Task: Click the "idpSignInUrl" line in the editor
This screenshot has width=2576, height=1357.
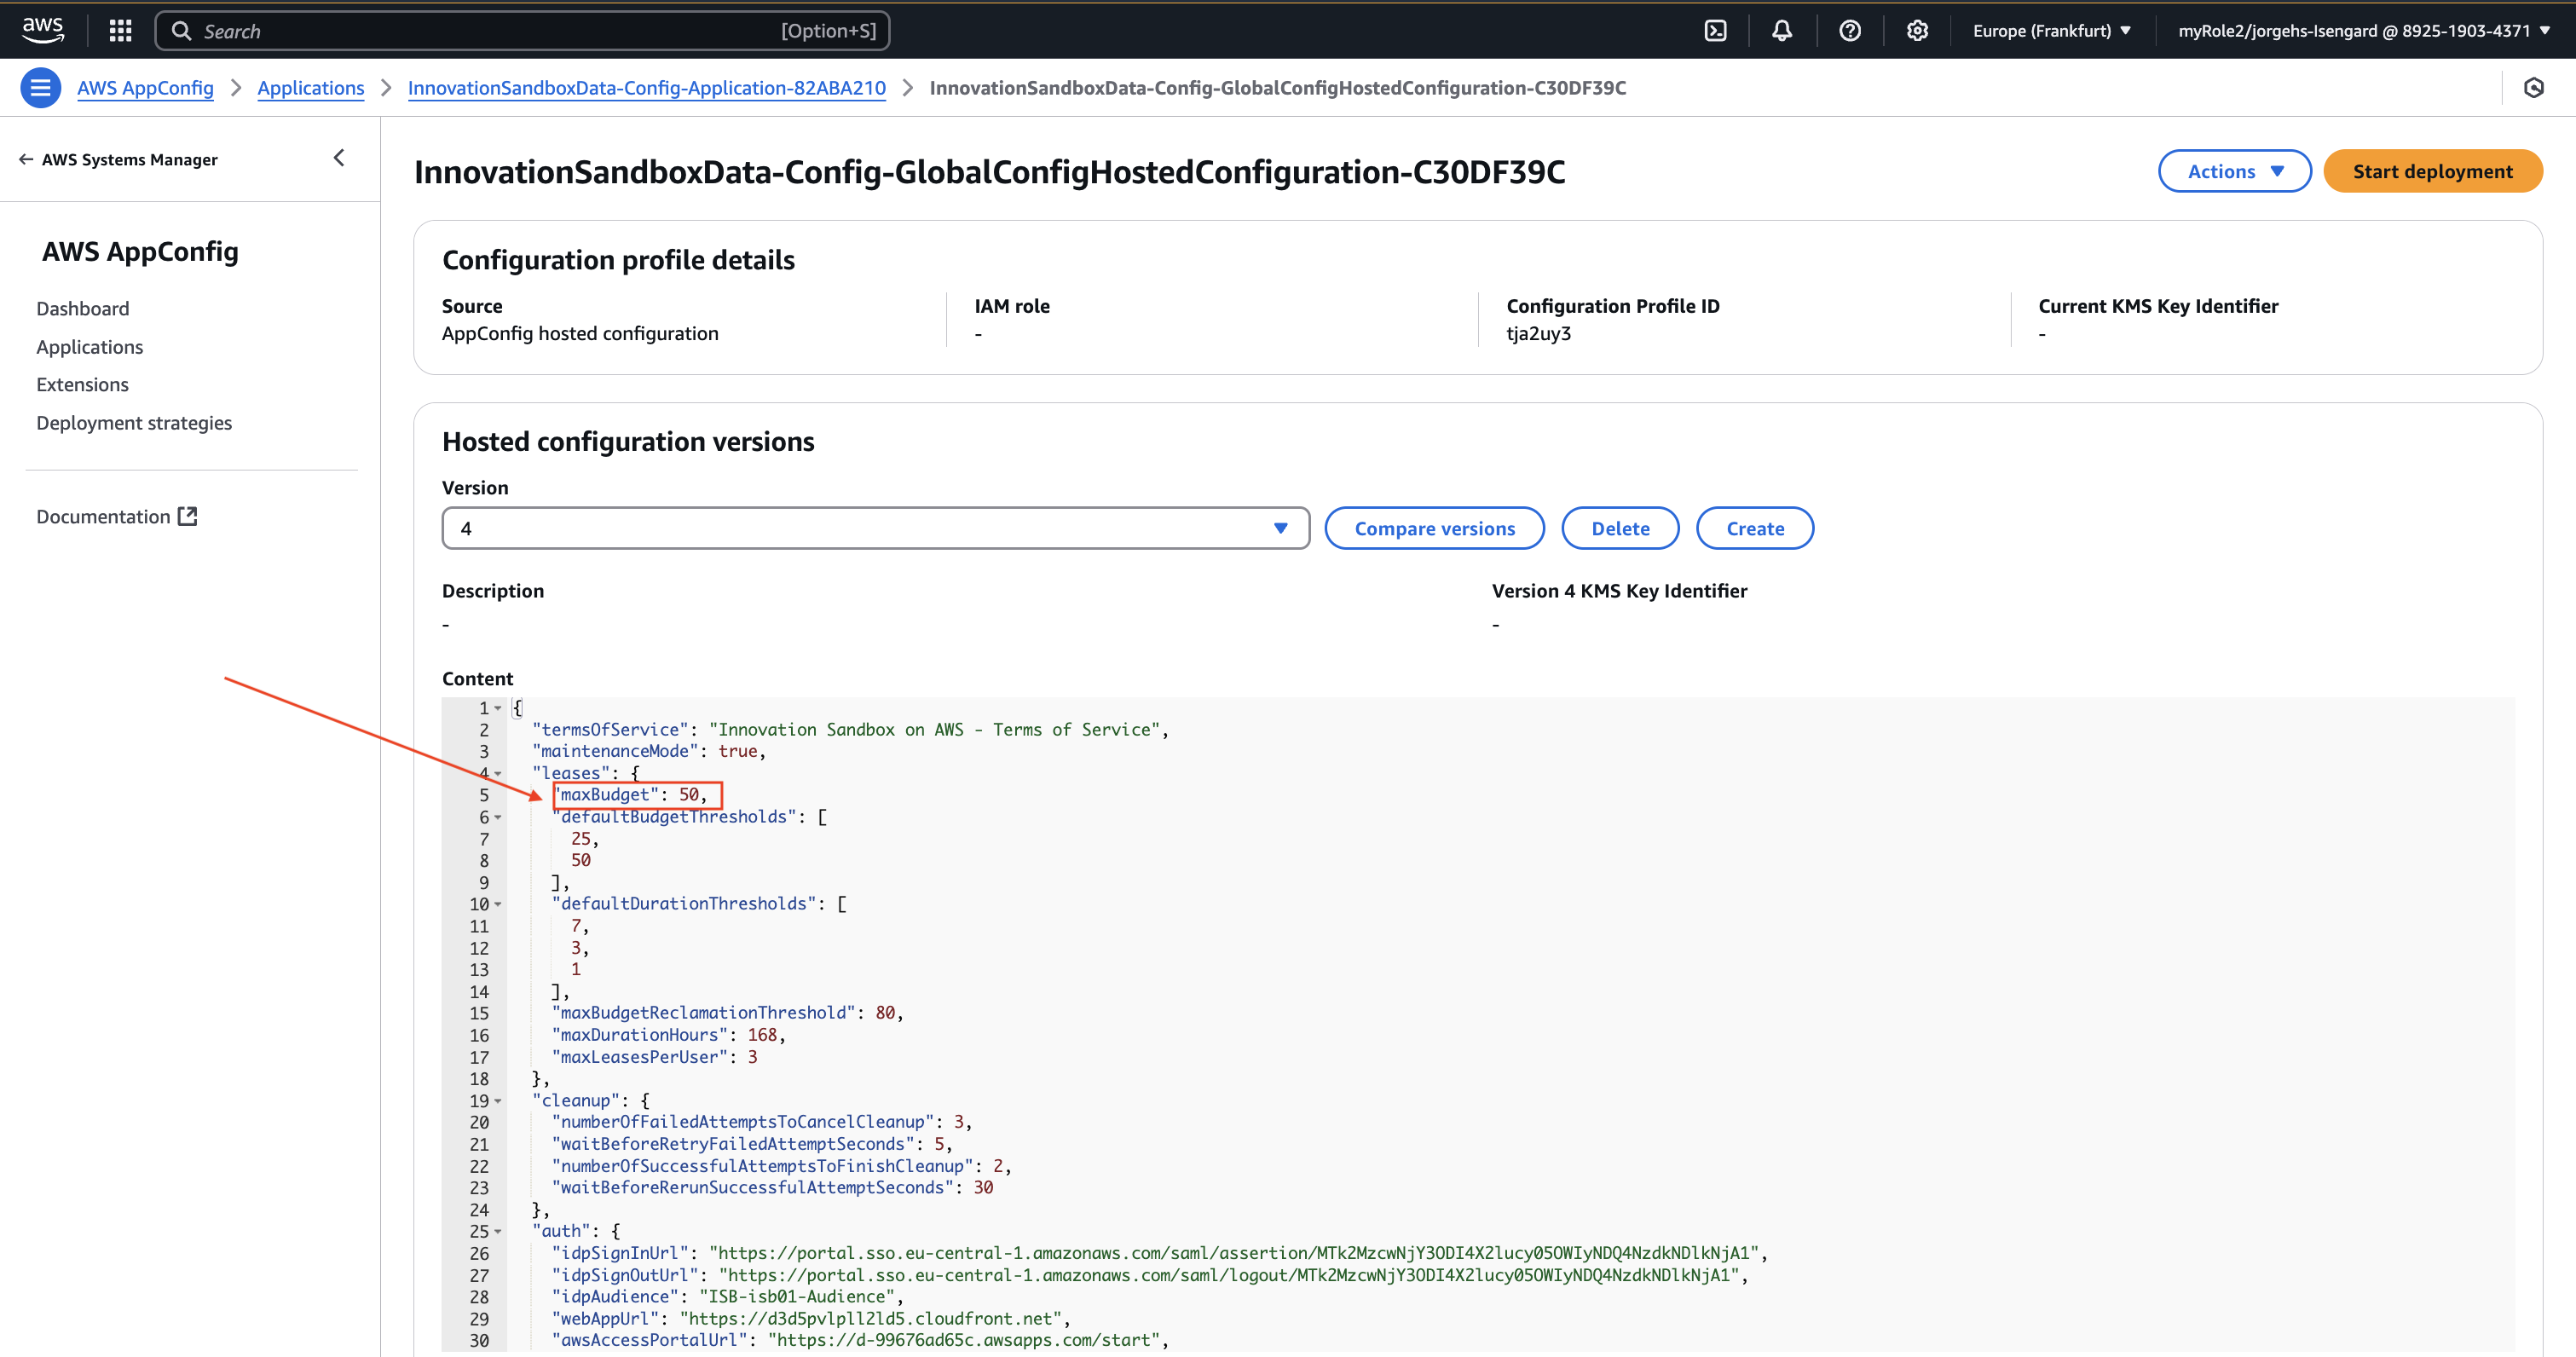Action: tap(1159, 1253)
